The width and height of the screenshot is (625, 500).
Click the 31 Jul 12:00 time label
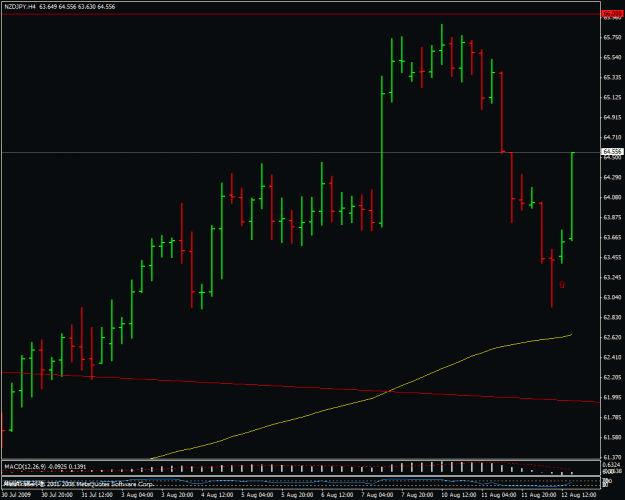tap(97, 495)
